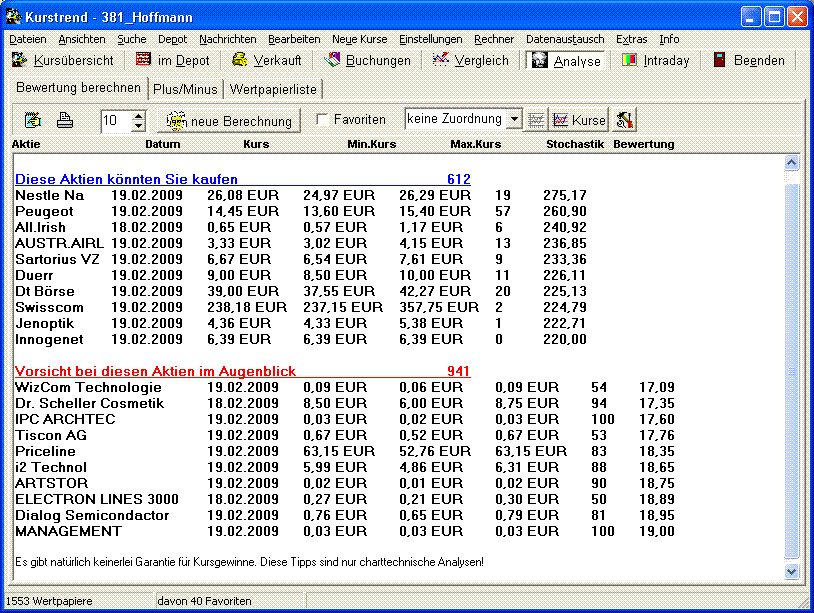
Task: Click the neue Berechnung button
Action: point(230,120)
